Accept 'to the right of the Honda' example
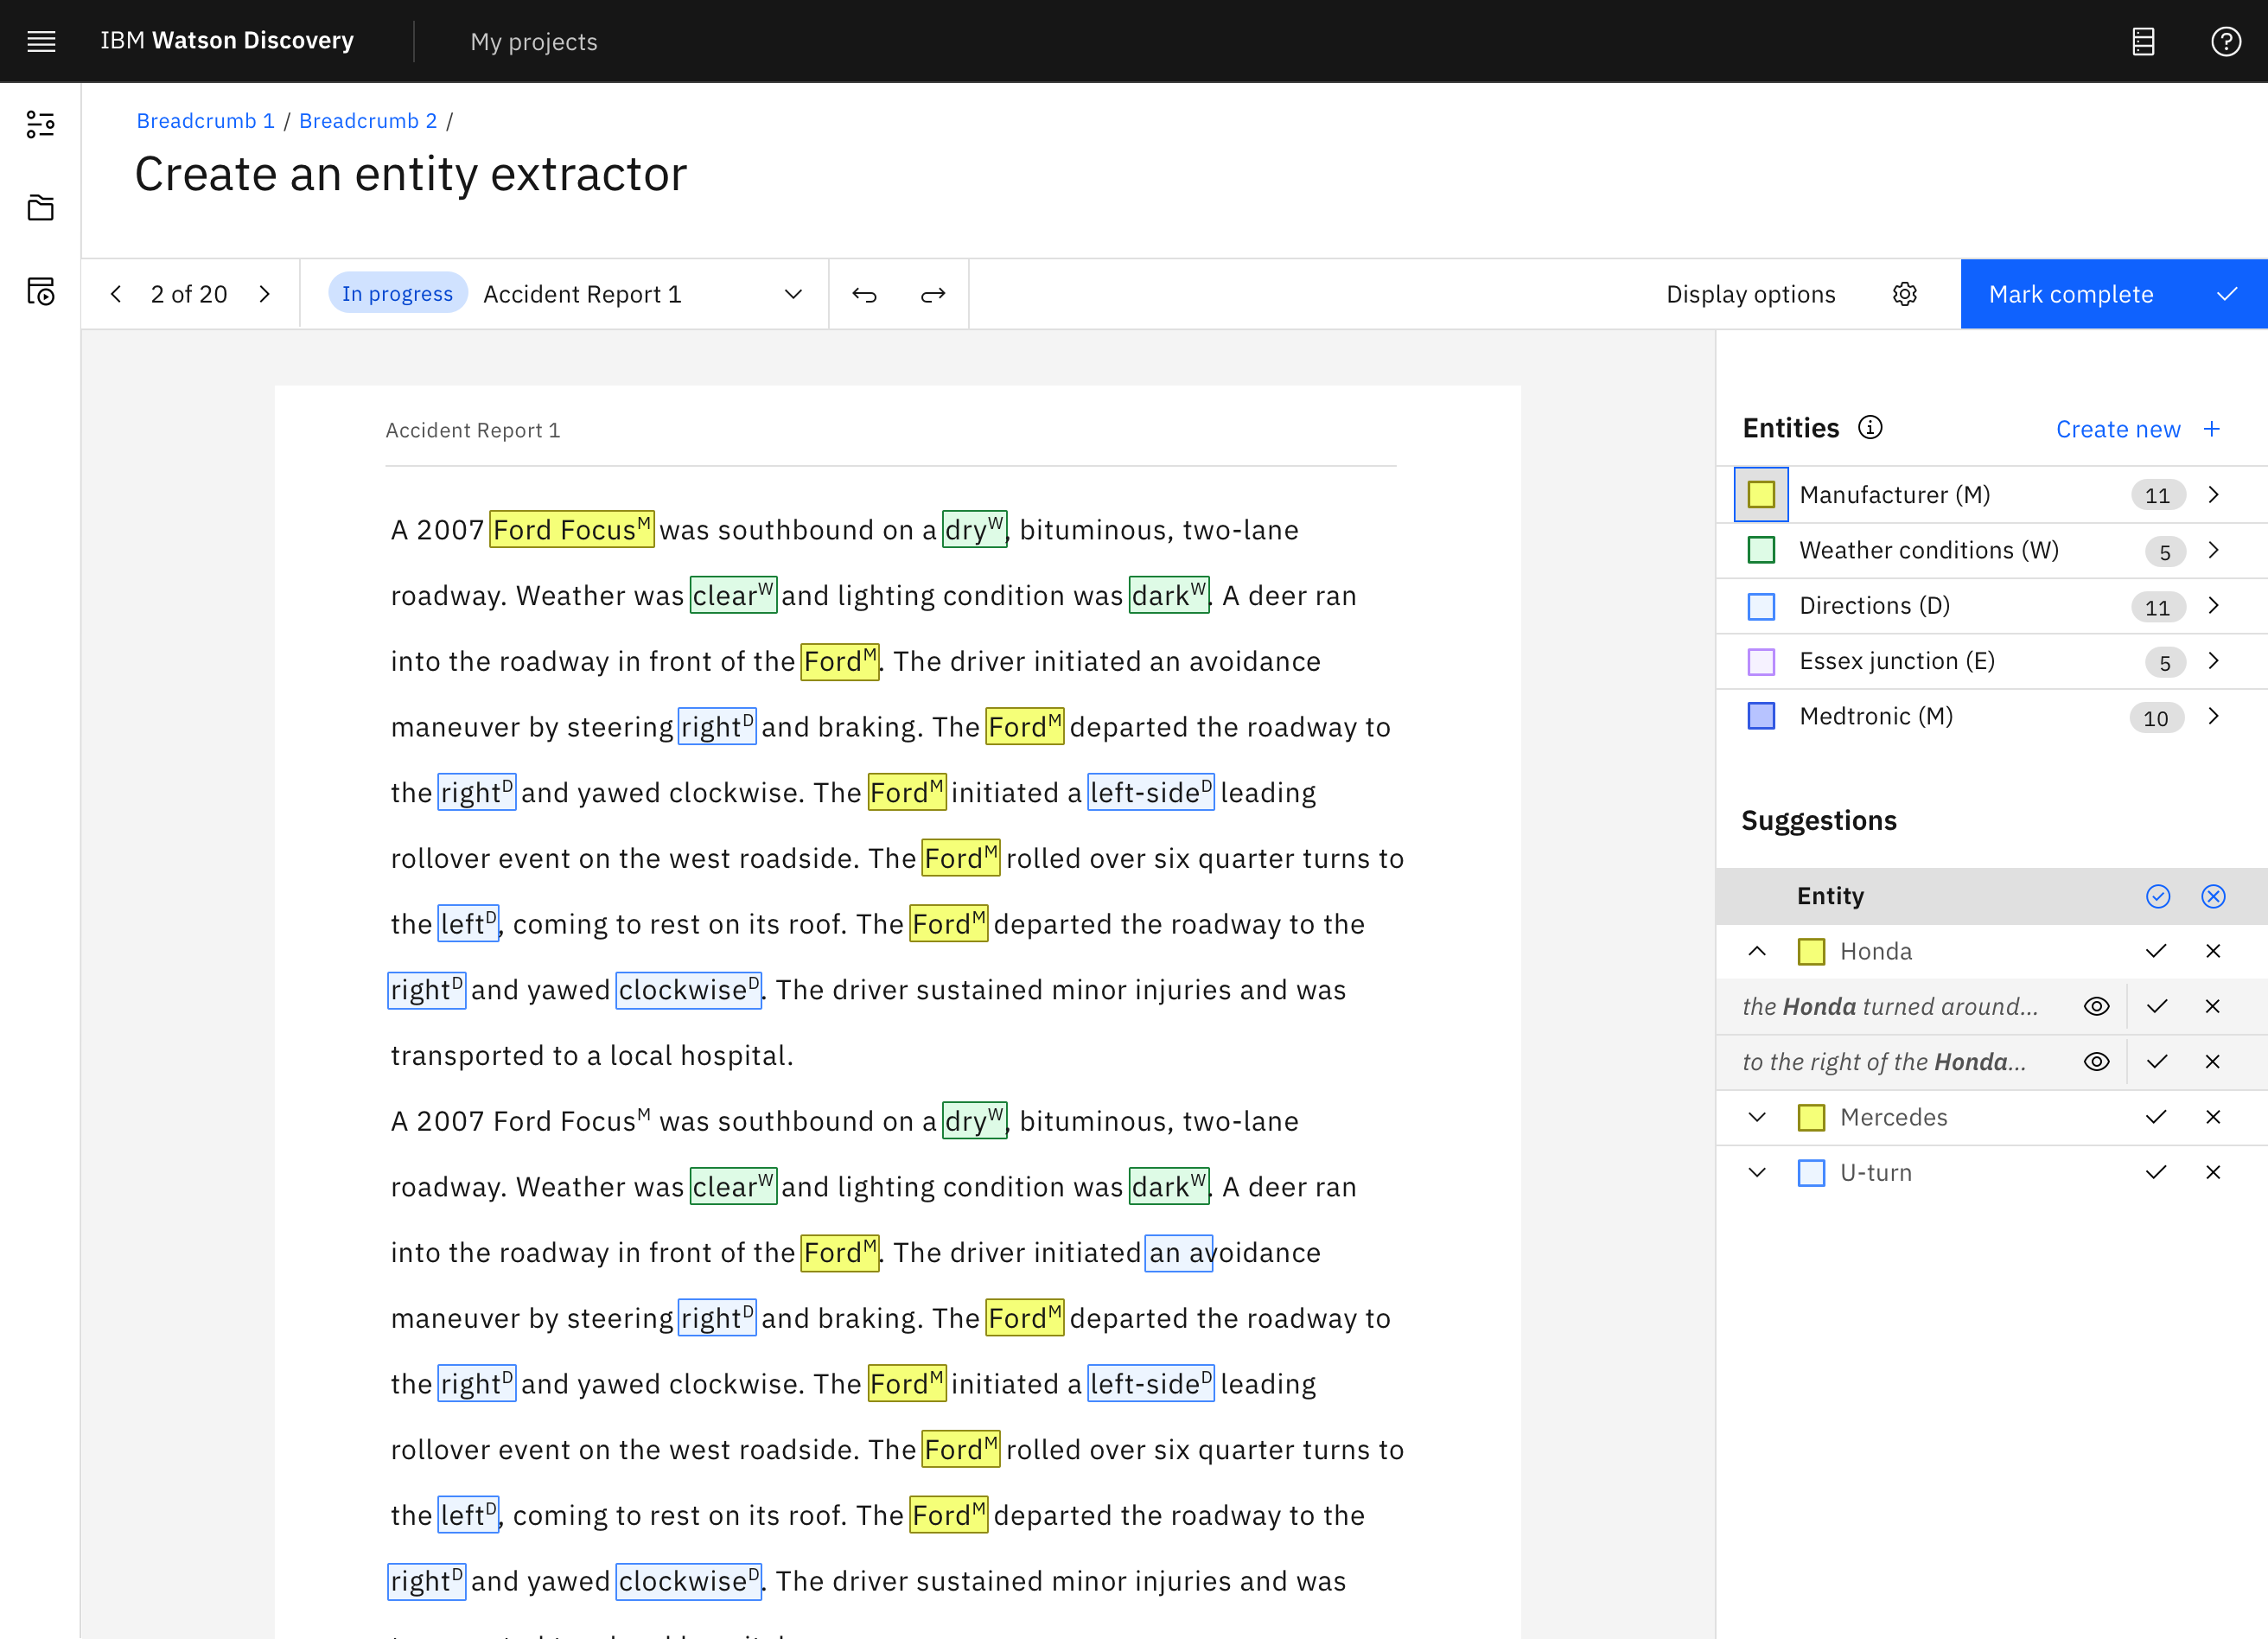The image size is (2268, 1639). pyautogui.click(x=2157, y=1062)
